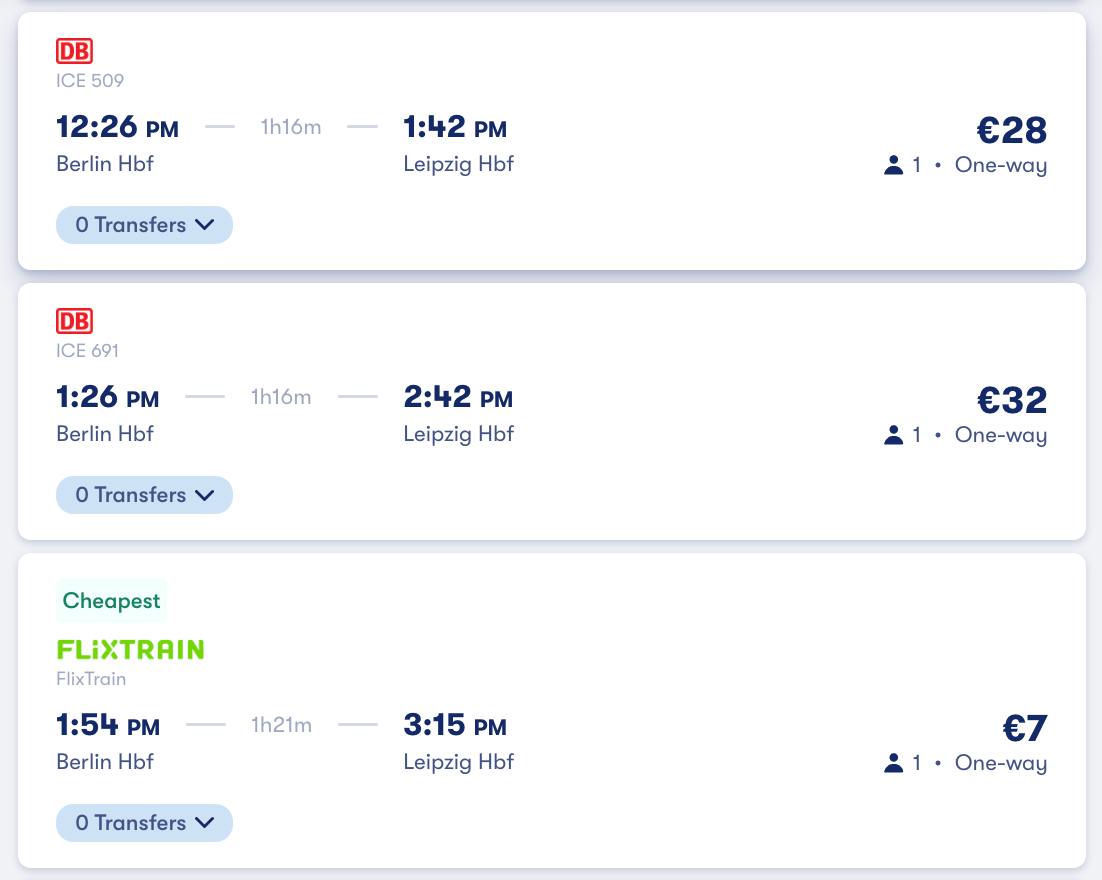Click the DB logo on ICE 509 card
Viewport: 1102px width, 880px height.
pyautogui.click(x=74, y=51)
